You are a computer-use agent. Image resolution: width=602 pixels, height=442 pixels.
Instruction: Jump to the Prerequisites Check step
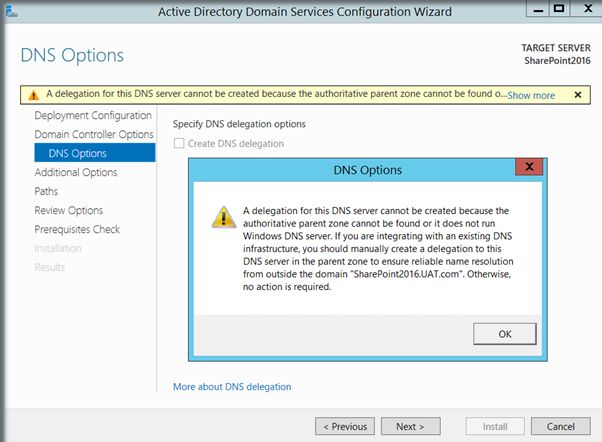(x=77, y=229)
